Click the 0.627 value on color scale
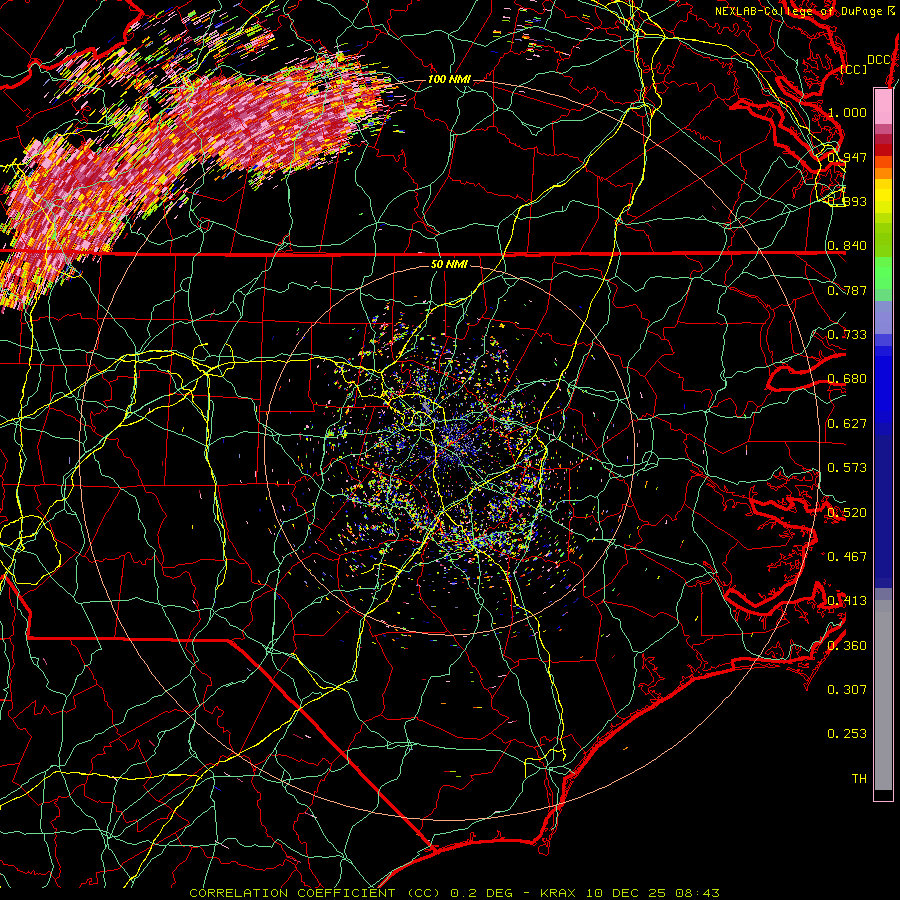 point(847,424)
